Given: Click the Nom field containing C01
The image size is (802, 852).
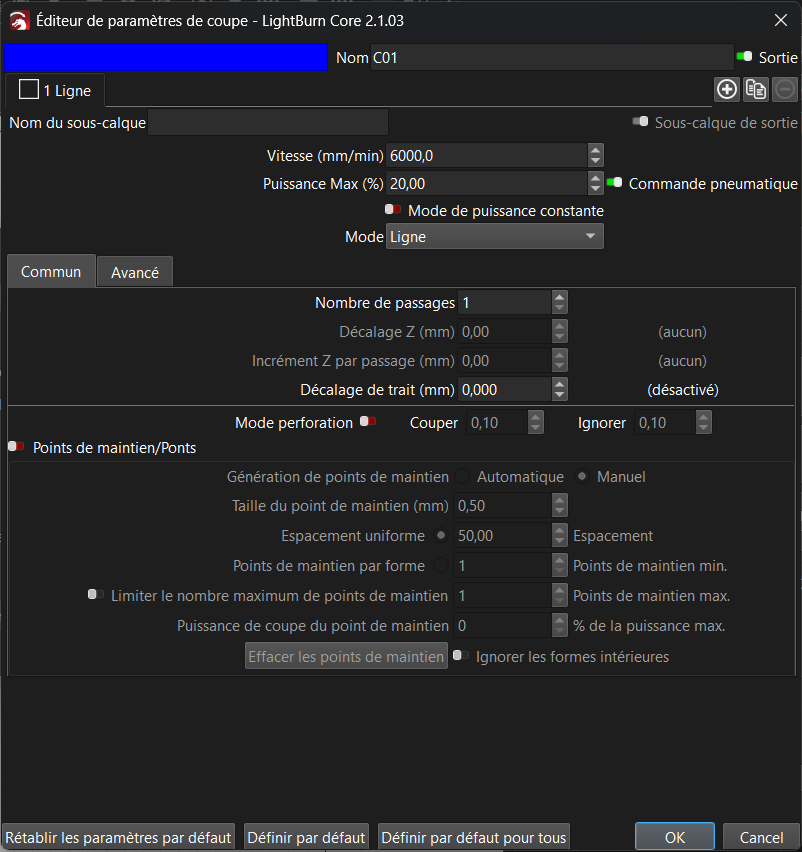Looking at the screenshot, I should pyautogui.click(x=552, y=57).
